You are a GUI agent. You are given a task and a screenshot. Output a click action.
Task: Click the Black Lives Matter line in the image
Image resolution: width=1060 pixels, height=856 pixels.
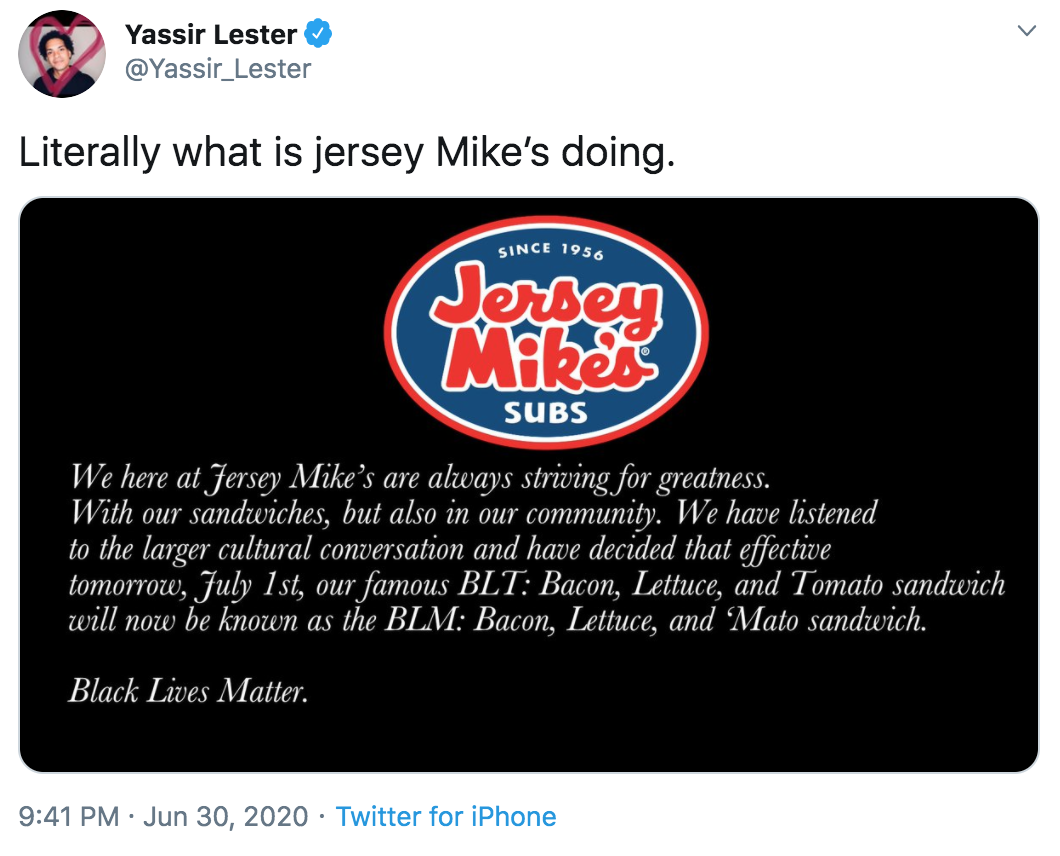[x=188, y=690]
